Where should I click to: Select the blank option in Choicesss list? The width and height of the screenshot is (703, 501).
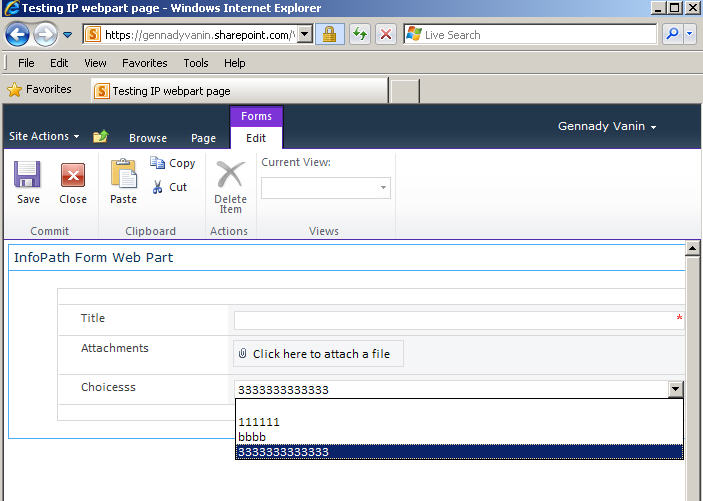[x=459, y=407]
